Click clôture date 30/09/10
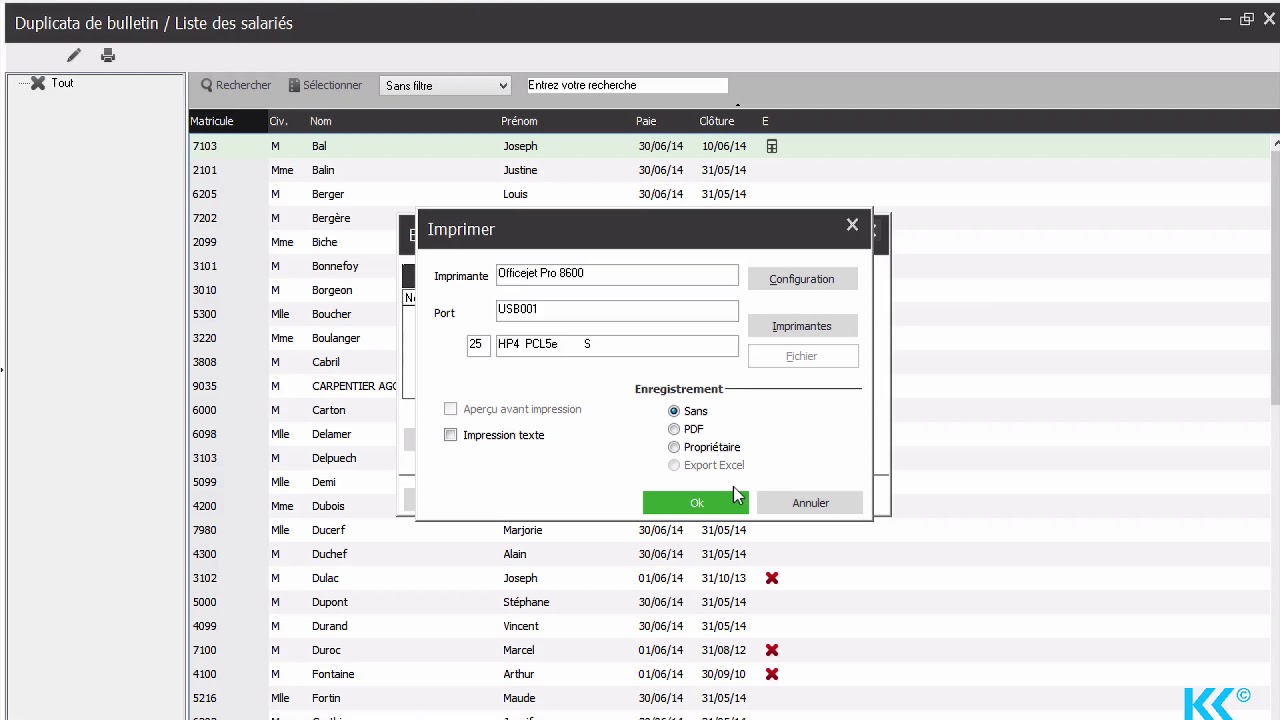The width and height of the screenshot is (1280, 720). click(x=724, y=674)
